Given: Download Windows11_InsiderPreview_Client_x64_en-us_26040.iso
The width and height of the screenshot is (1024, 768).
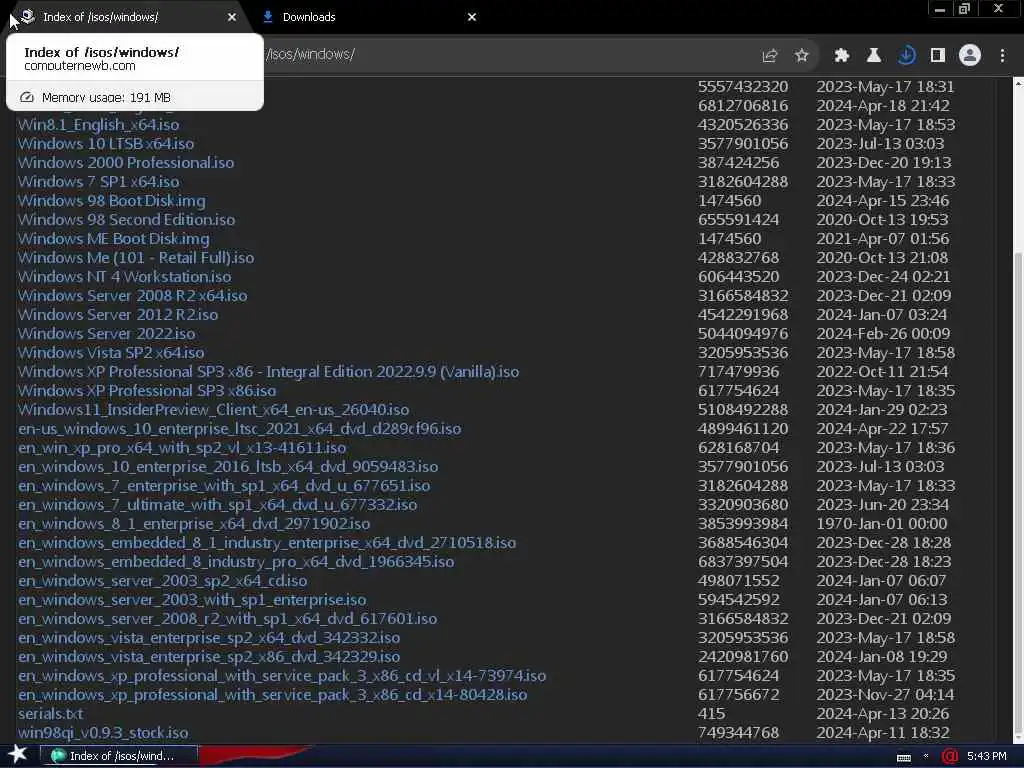Looking at the screenshot, I should 214,409.
